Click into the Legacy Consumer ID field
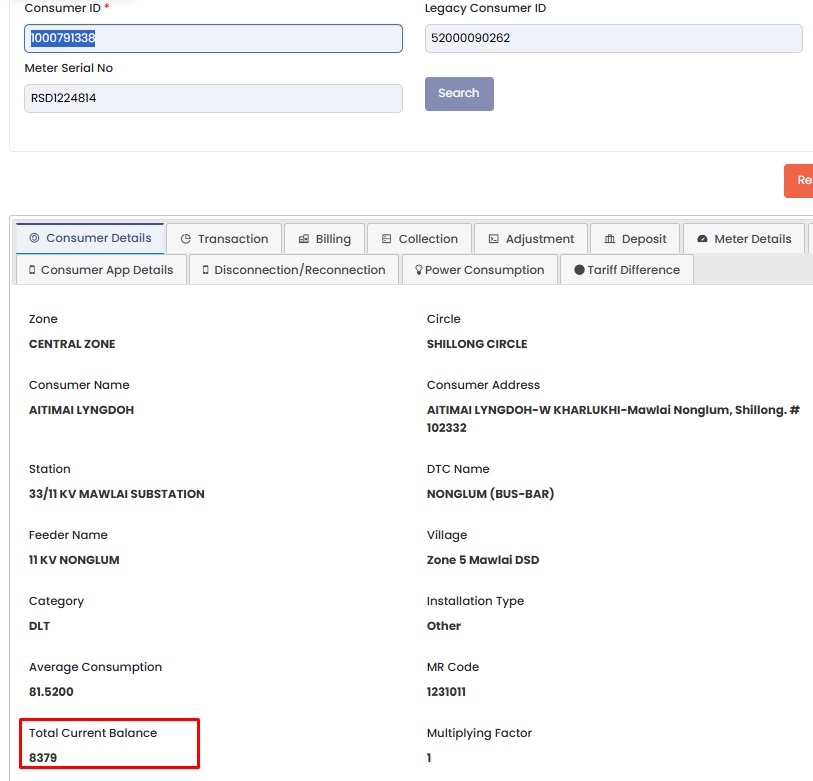Image resolution: width=813 pixels, height=781 pixels. pos(613,39)
